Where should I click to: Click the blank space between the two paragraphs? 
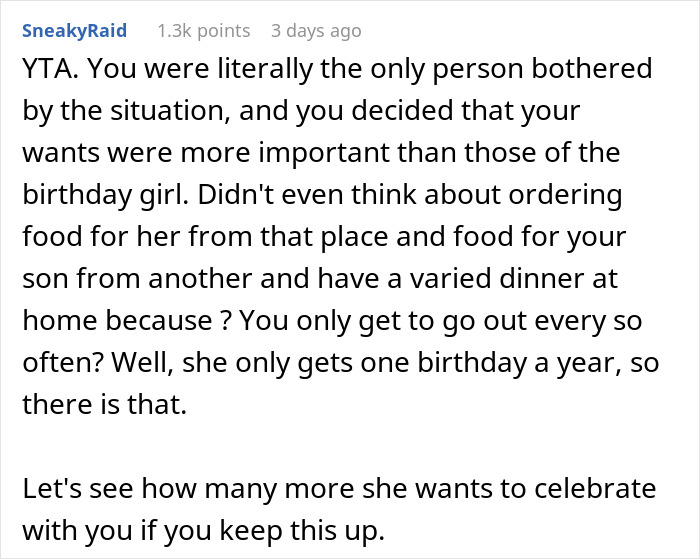coord(339,446)
